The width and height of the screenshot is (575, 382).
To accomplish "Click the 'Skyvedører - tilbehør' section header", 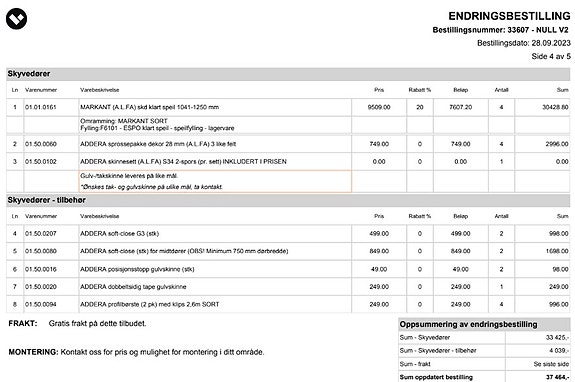I will (x=288, y=200).
